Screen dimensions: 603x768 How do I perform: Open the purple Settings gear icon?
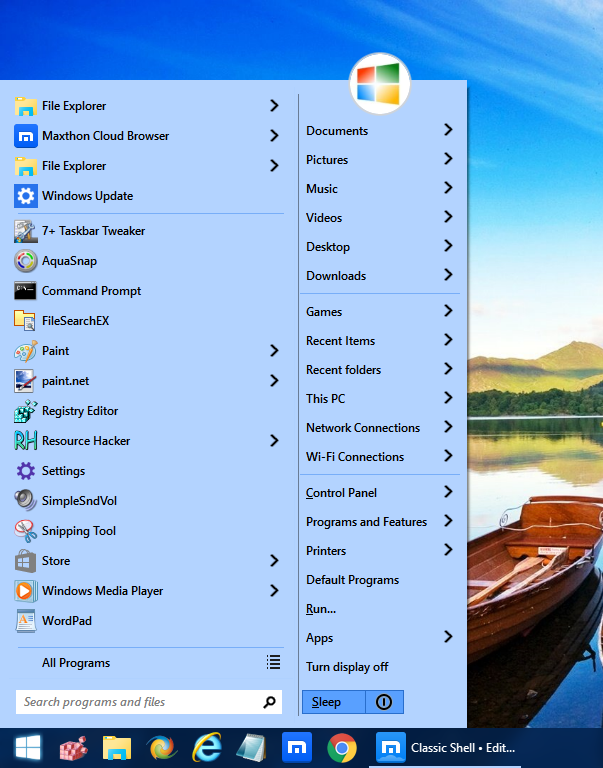coord(25,471)
